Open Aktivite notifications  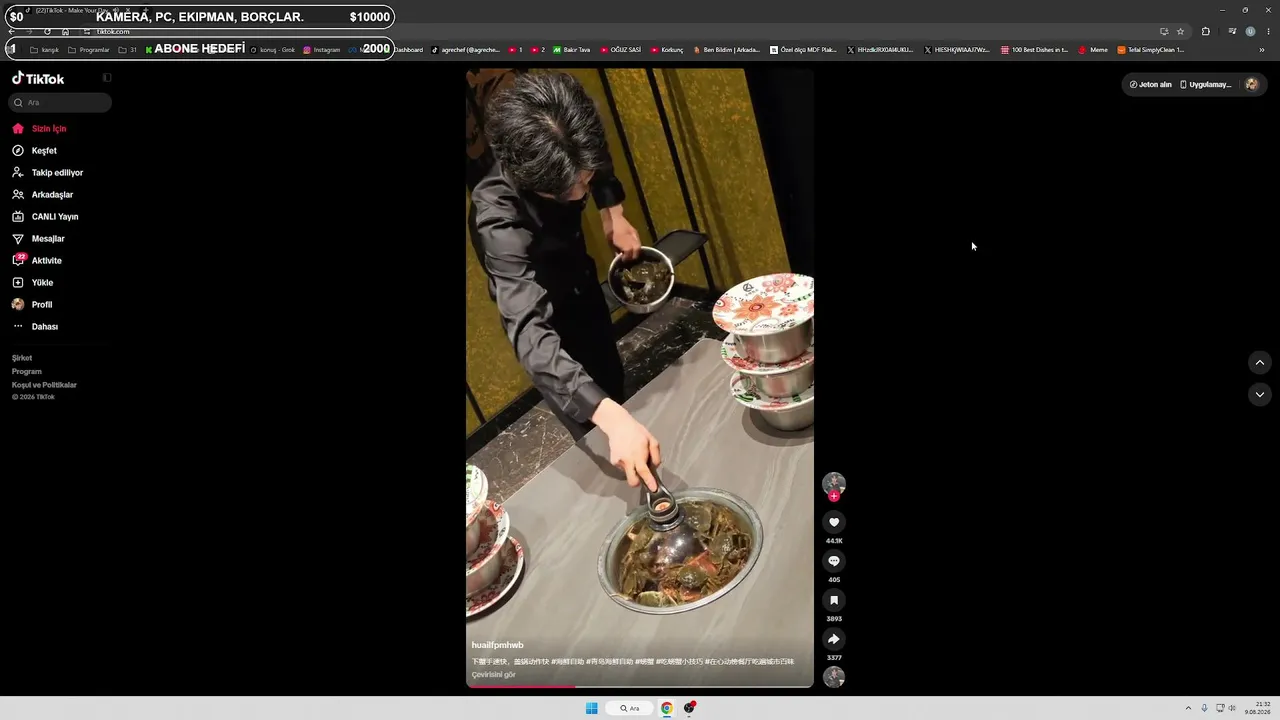[x=37, y=261]
